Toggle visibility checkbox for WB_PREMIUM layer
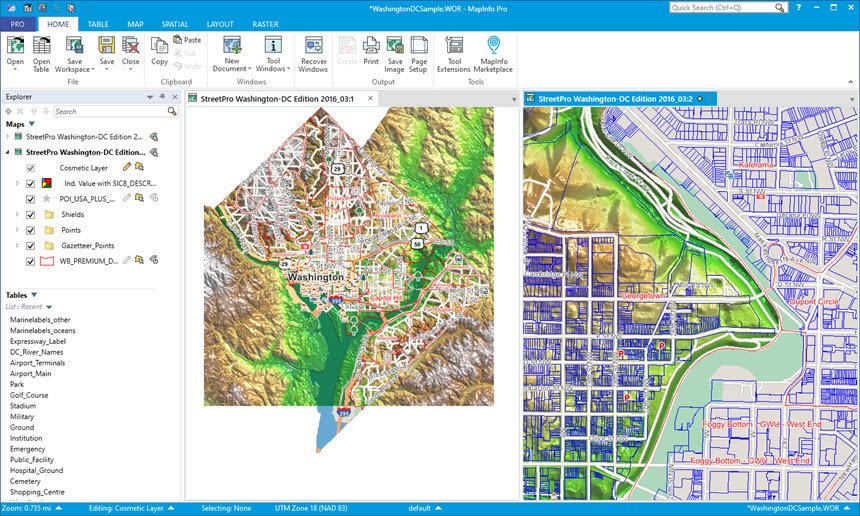The image size is (860, 516). pyautogui.click(x=31, y=262)
